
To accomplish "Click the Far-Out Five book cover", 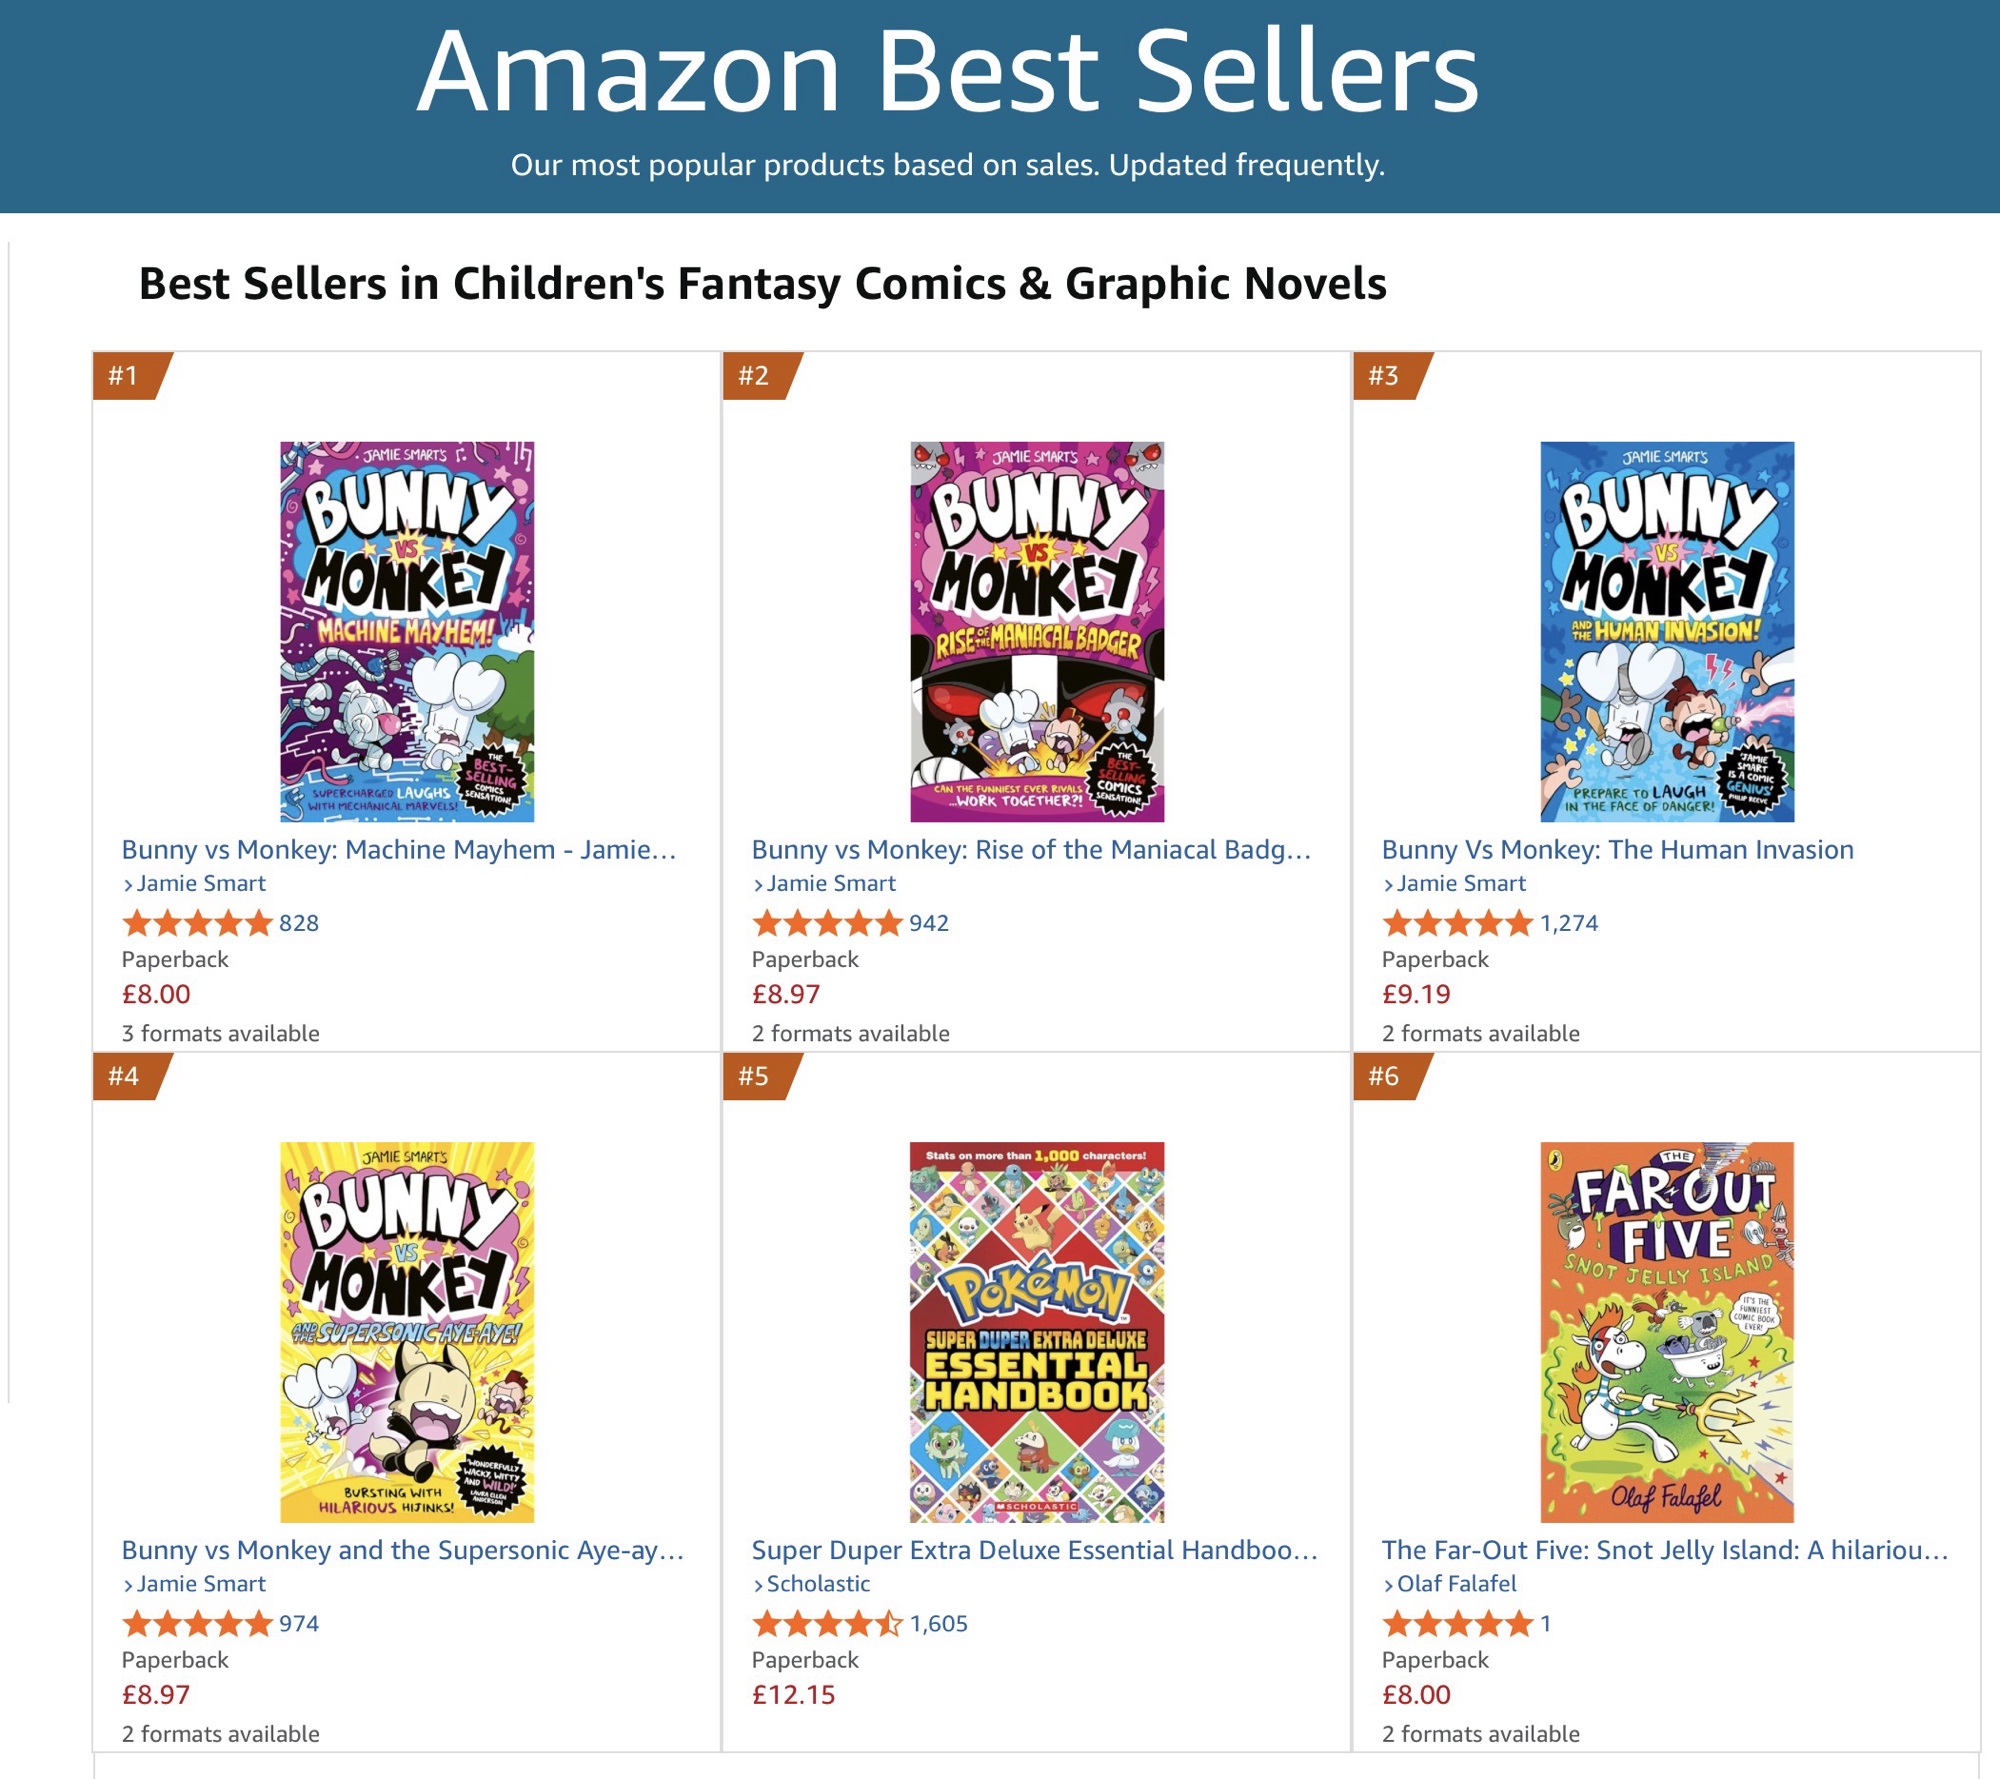I will pos(1666,1331).
